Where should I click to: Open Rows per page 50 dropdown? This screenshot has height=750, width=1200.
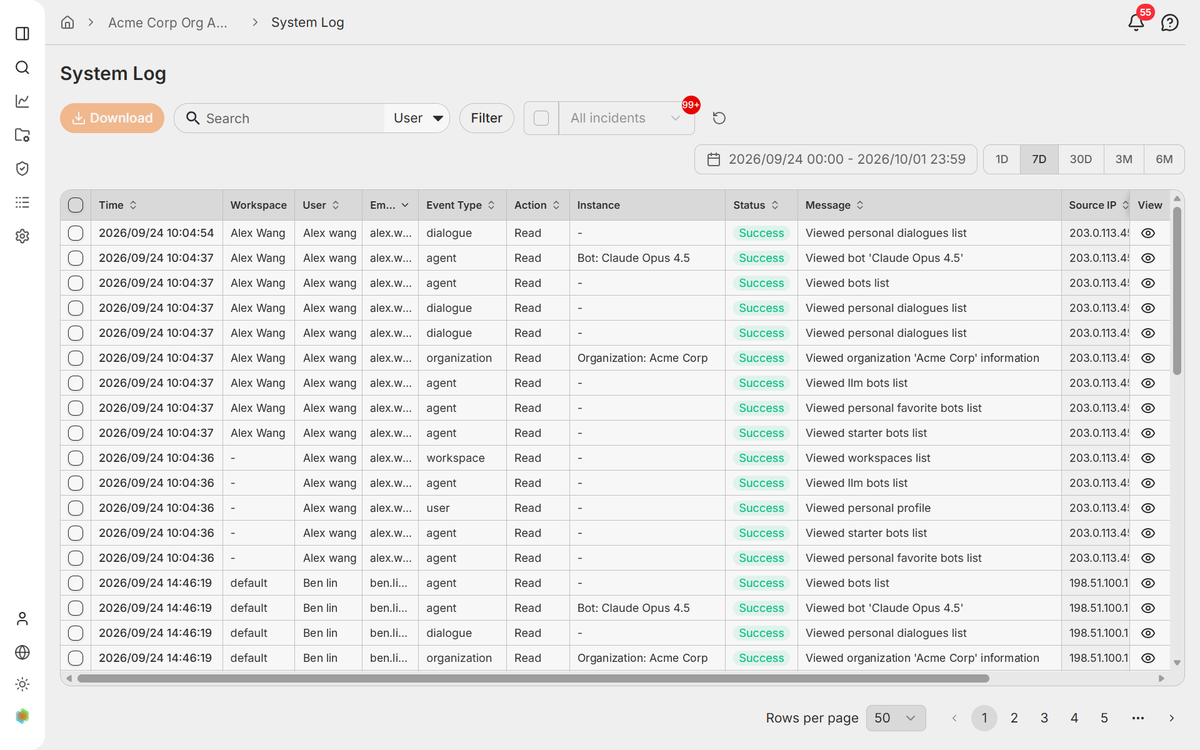click(x=895, y=718)
